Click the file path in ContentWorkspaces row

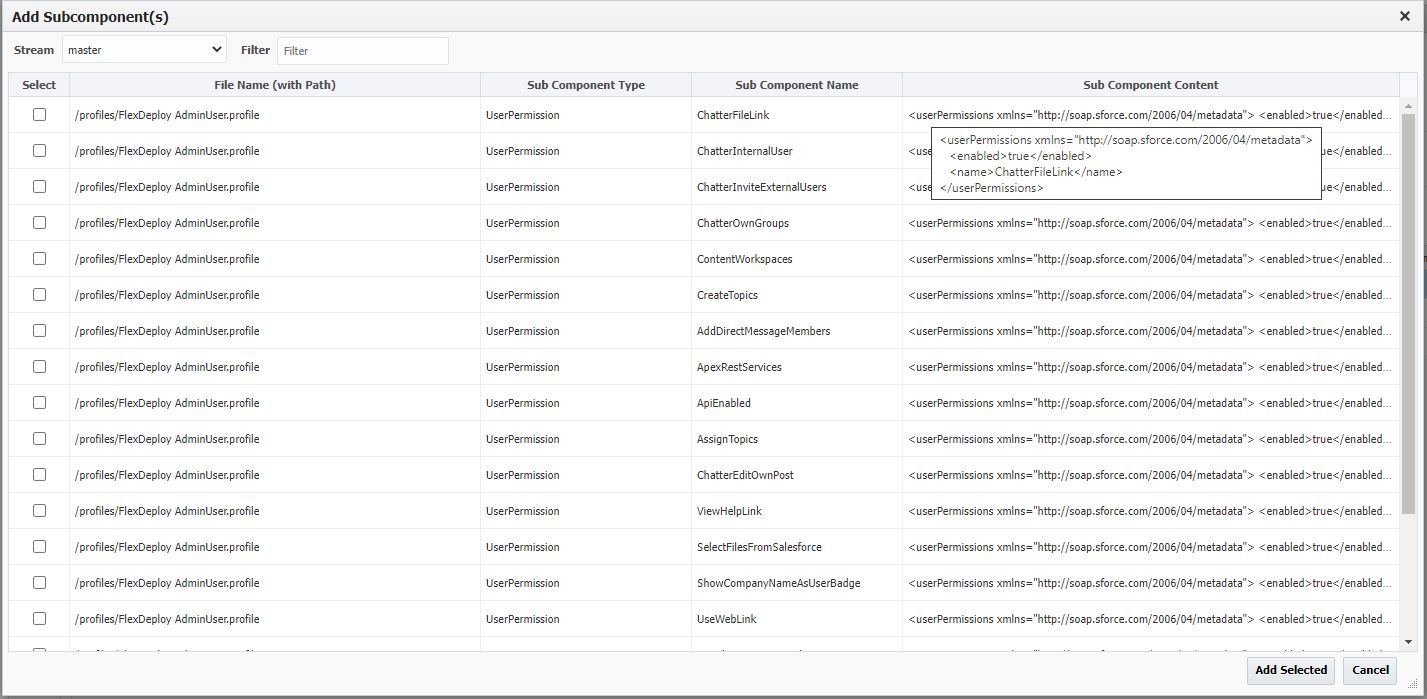pos(167,259)
